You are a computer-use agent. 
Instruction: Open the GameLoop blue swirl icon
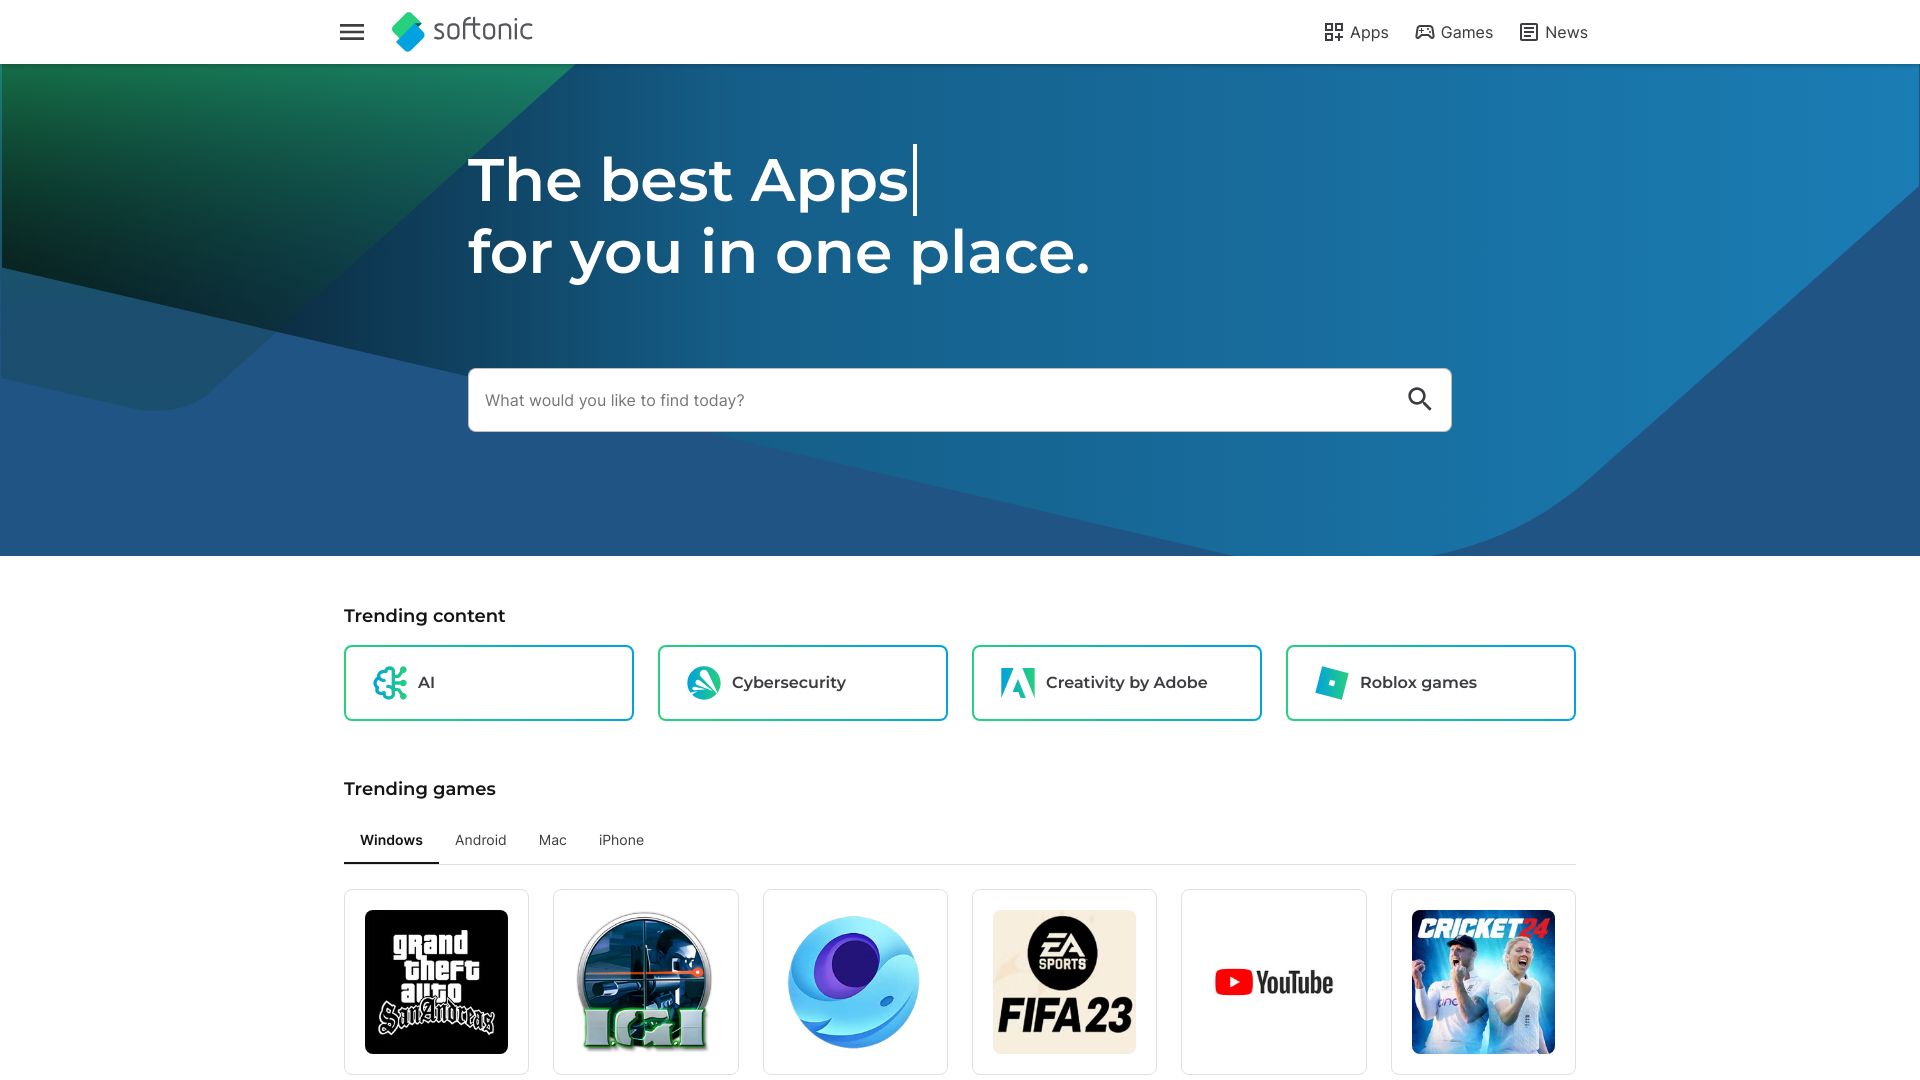[855, 982]
